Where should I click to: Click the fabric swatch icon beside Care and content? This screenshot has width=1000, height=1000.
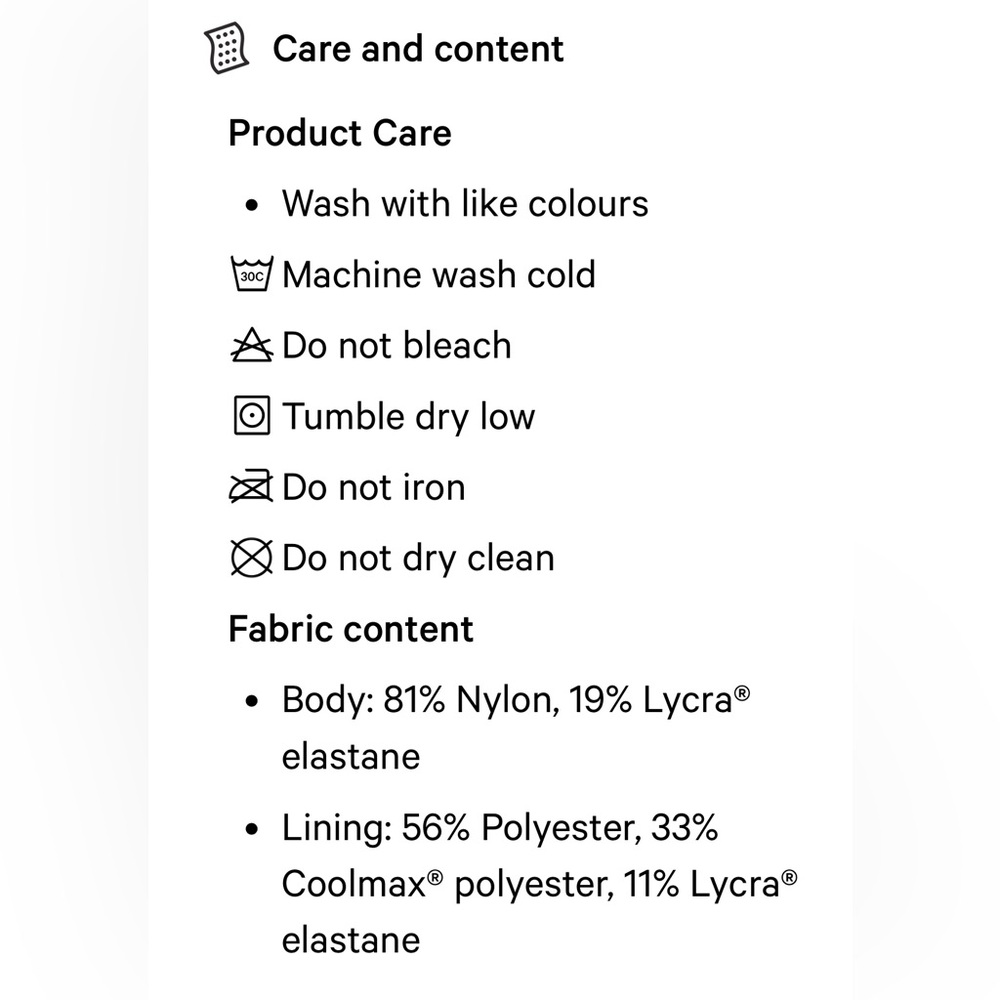click(x=226, y=48)
